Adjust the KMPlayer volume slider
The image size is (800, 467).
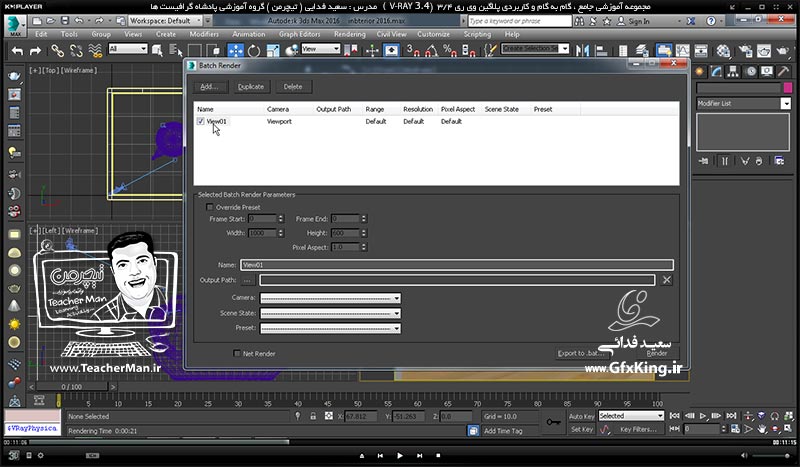[771, 455]
